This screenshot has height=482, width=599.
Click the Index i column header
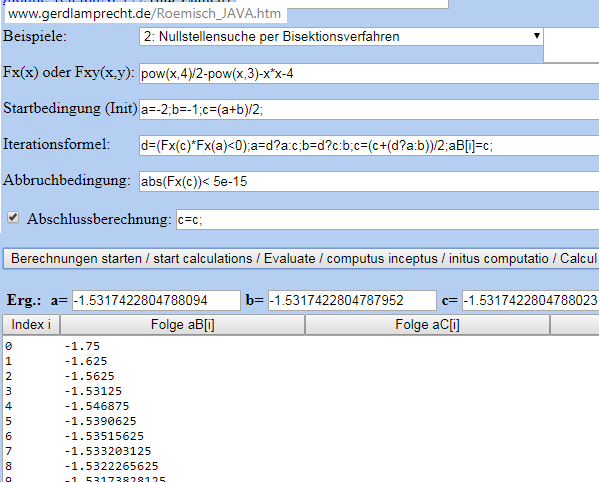point(31,325)
